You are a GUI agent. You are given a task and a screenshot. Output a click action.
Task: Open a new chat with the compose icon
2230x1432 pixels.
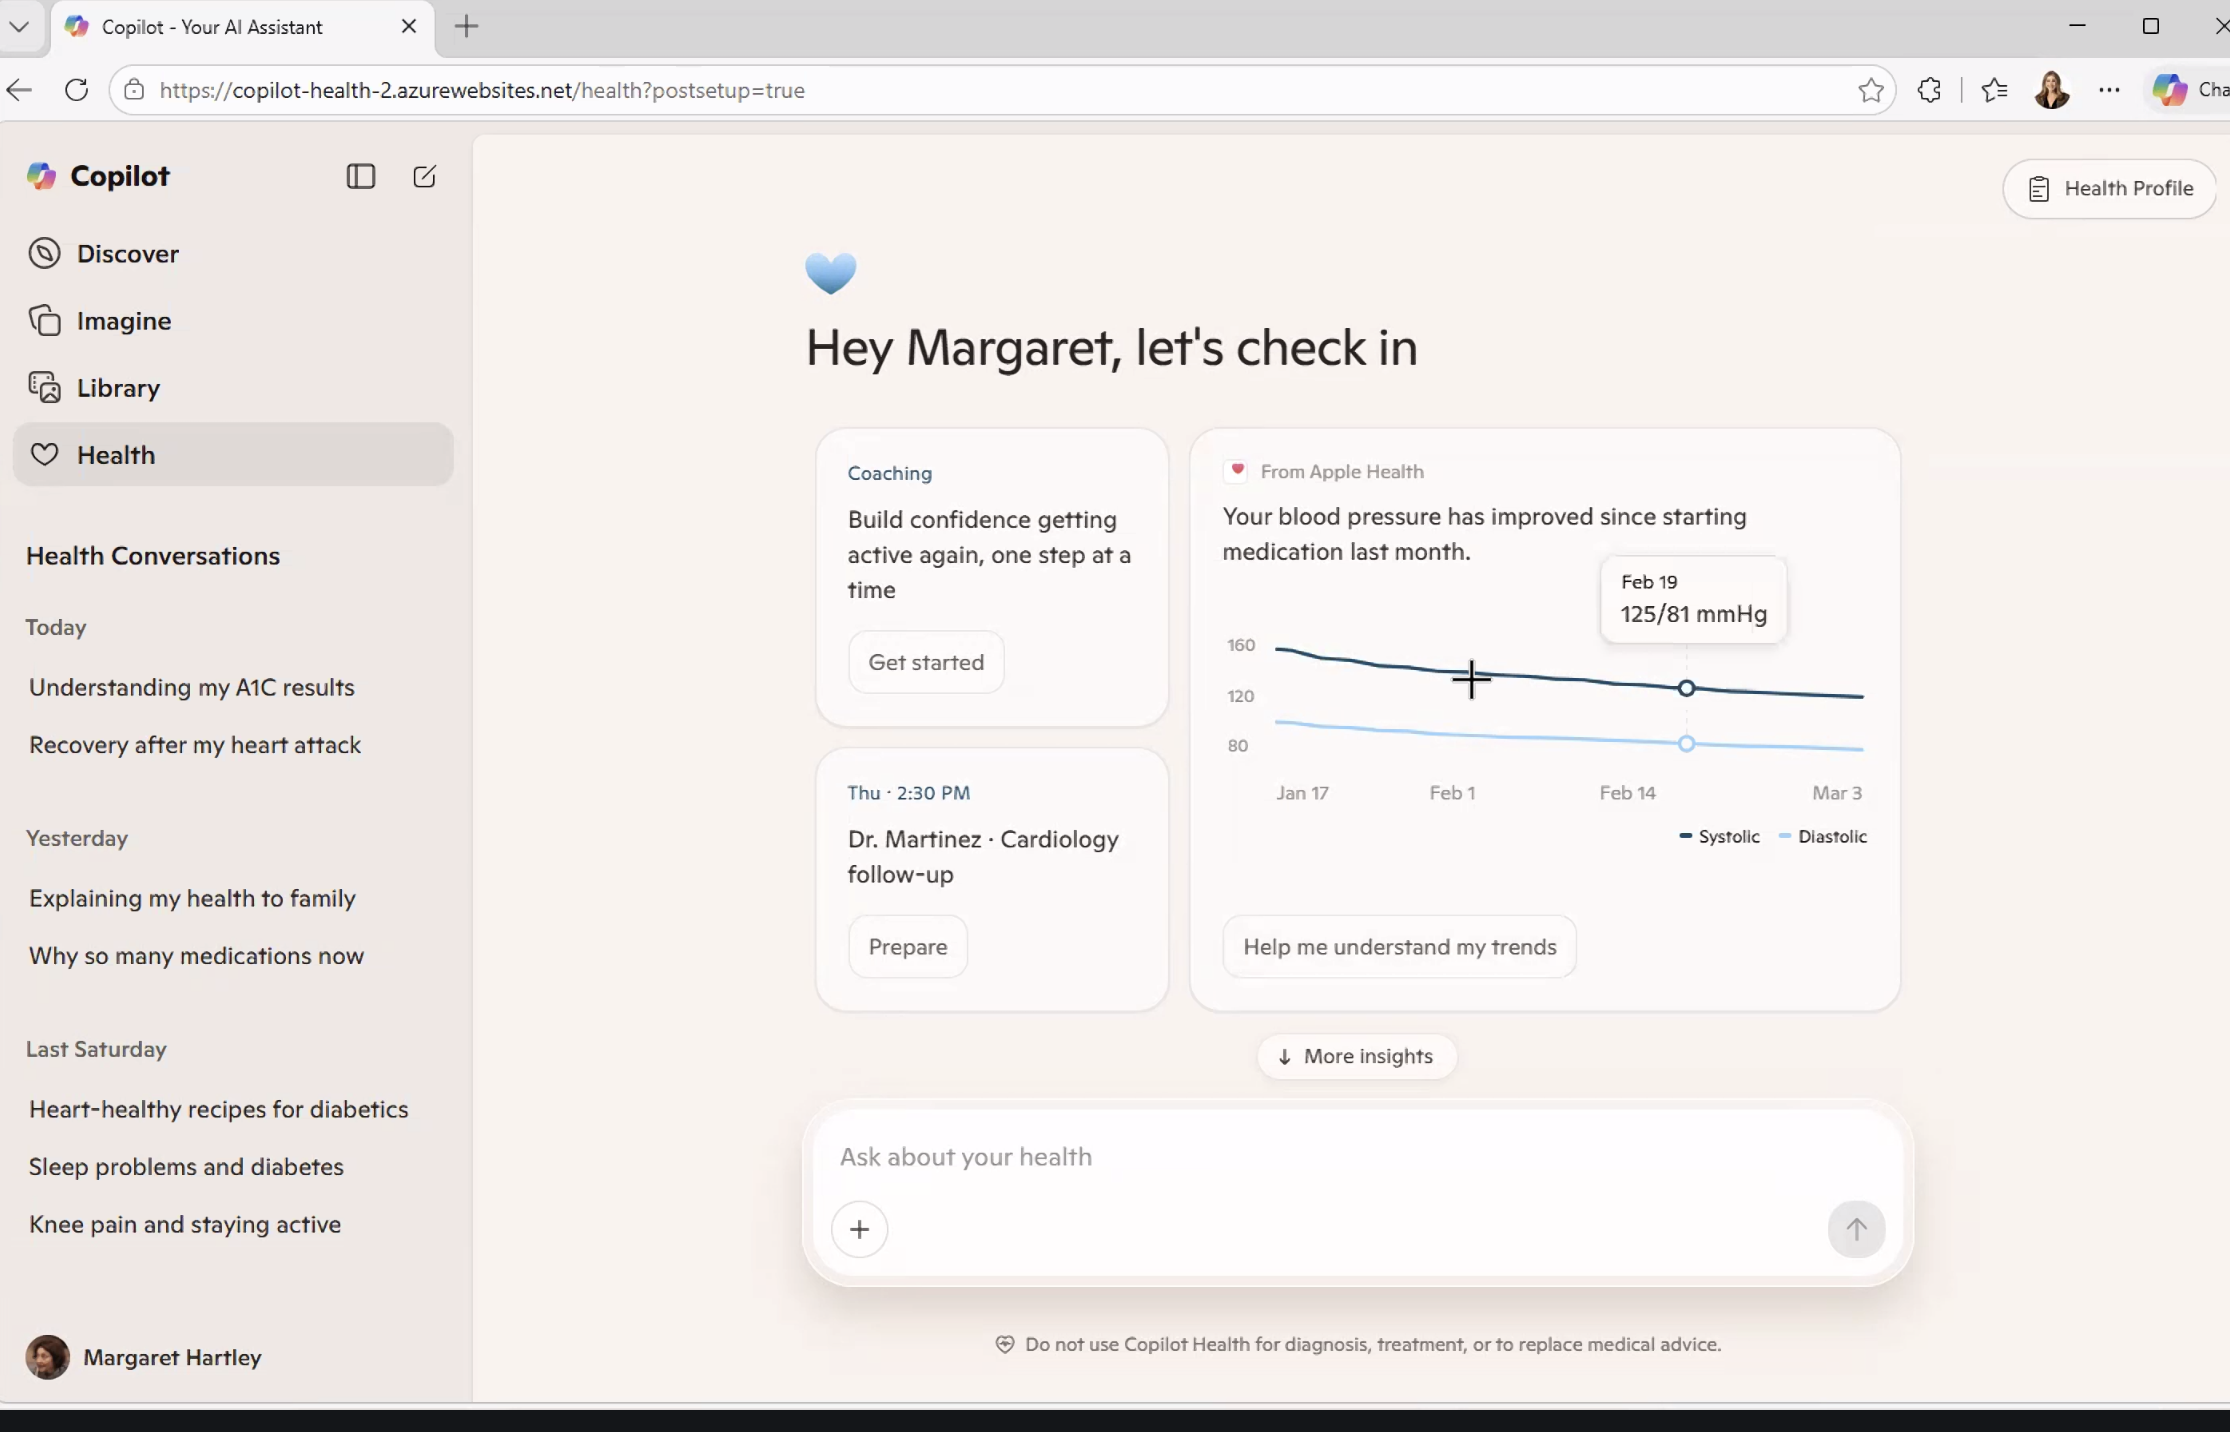(424, 176)
